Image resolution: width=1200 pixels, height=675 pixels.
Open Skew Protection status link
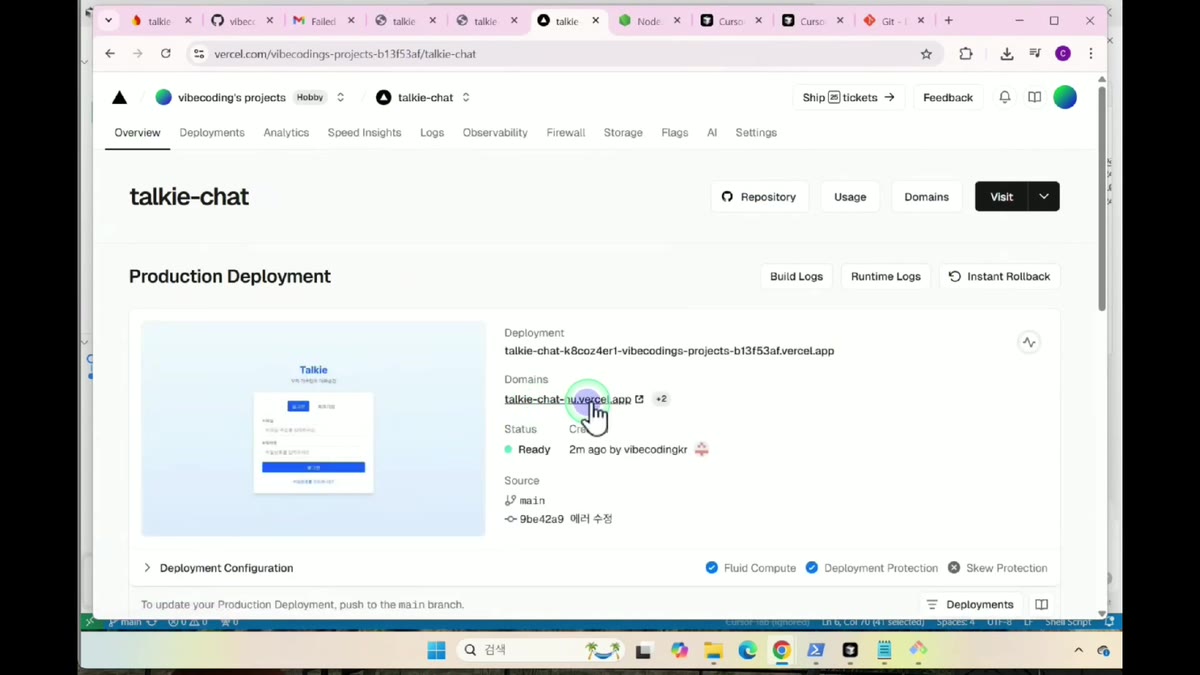998,568
